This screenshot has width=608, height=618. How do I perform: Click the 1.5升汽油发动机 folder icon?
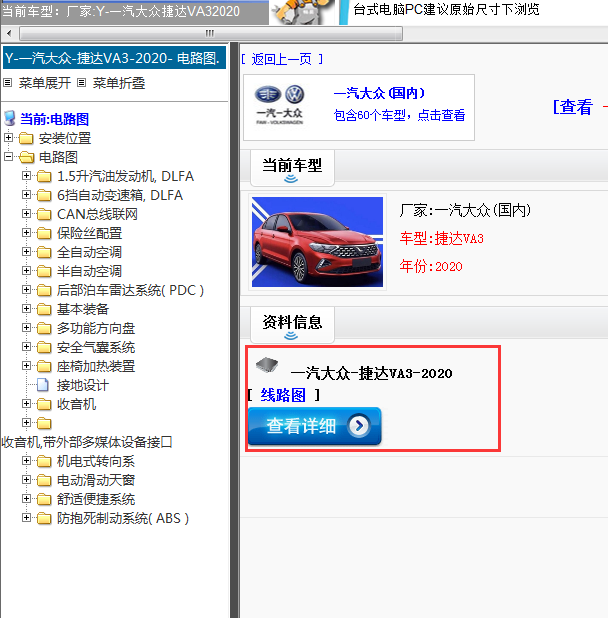44,176
